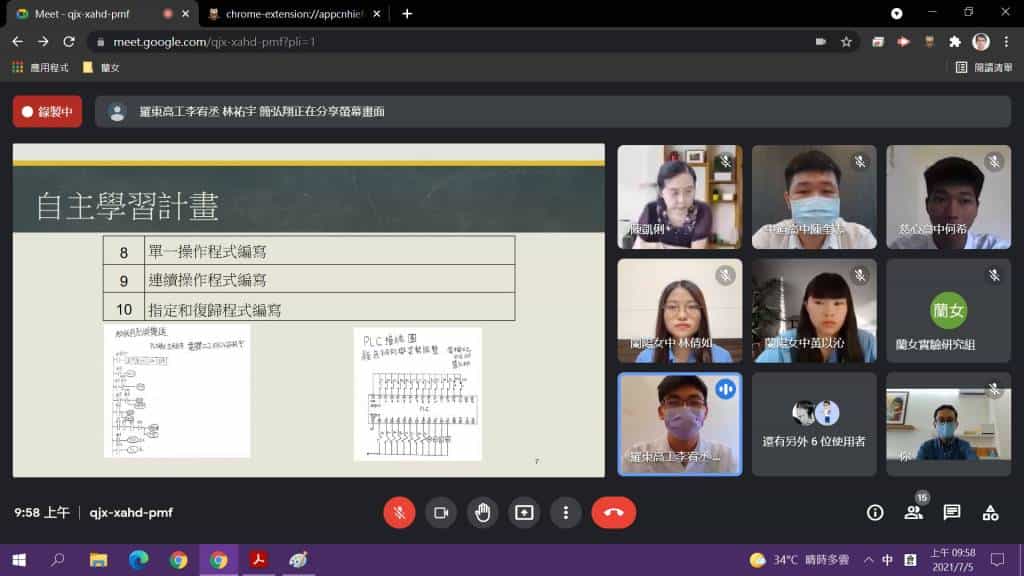Select the 蘭女實驗研究組 participant tile

click(x=948, y=311)
